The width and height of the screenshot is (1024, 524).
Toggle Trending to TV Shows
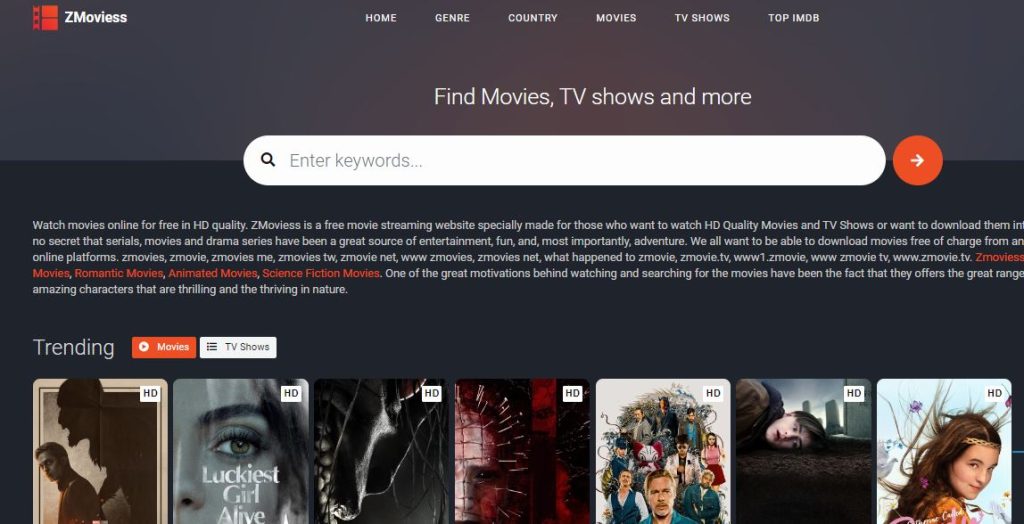pos(238,347)
